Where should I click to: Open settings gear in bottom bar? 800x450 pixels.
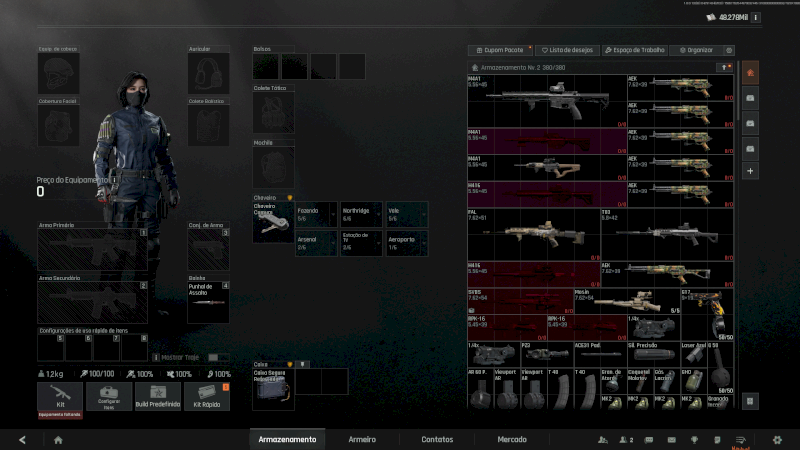point(777,439)
